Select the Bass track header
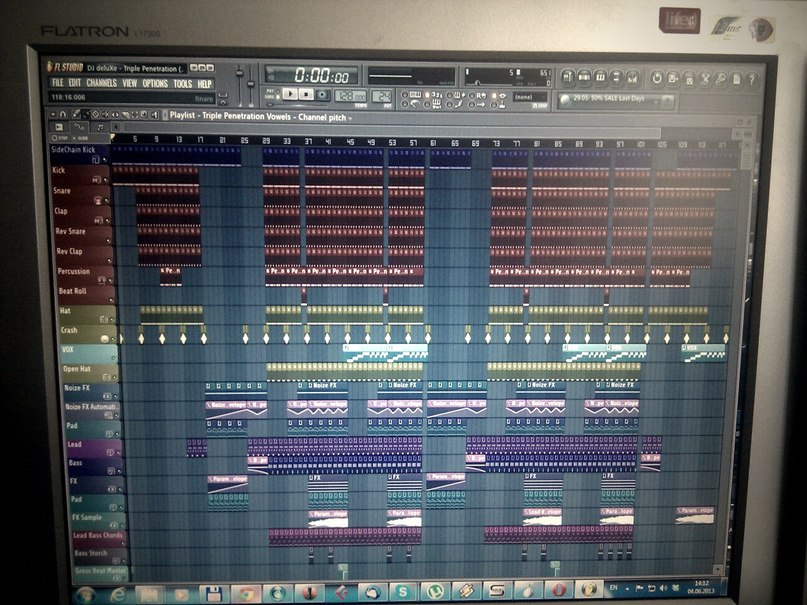Viewport: 807px width, 605px height. pyautogui.click(x=96, y=466)
